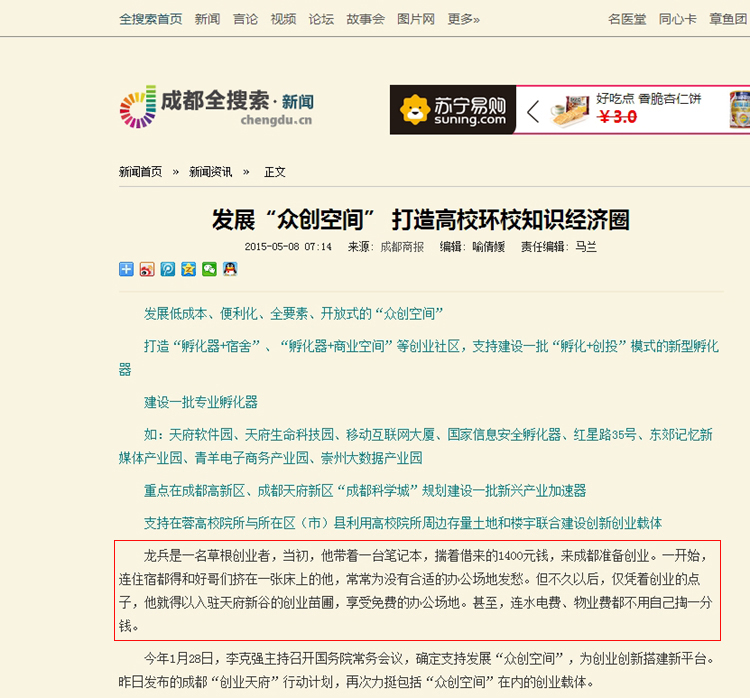Share article to Tencent Weibo
The image size is (750, 698).
pos(168,269)
